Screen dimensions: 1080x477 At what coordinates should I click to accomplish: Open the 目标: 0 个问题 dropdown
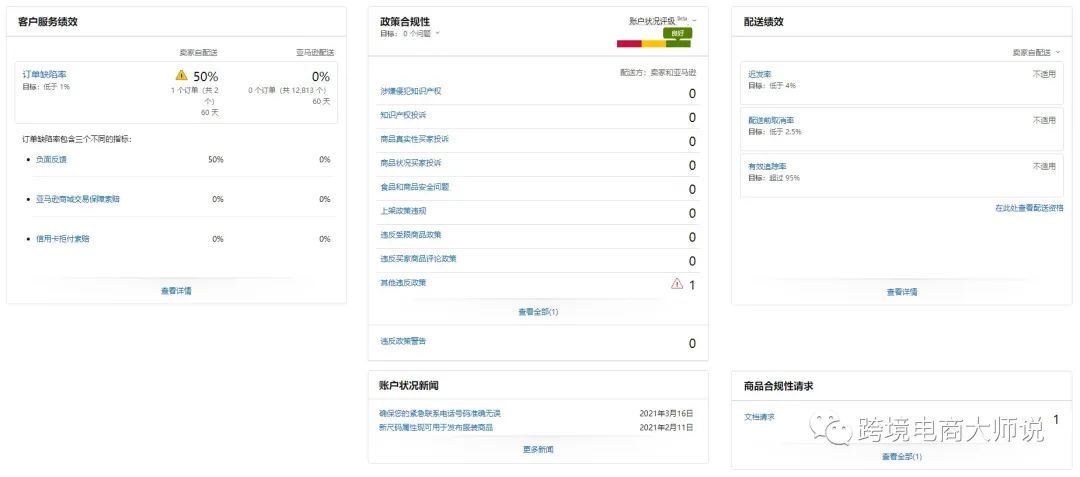(x=410, y=33)
